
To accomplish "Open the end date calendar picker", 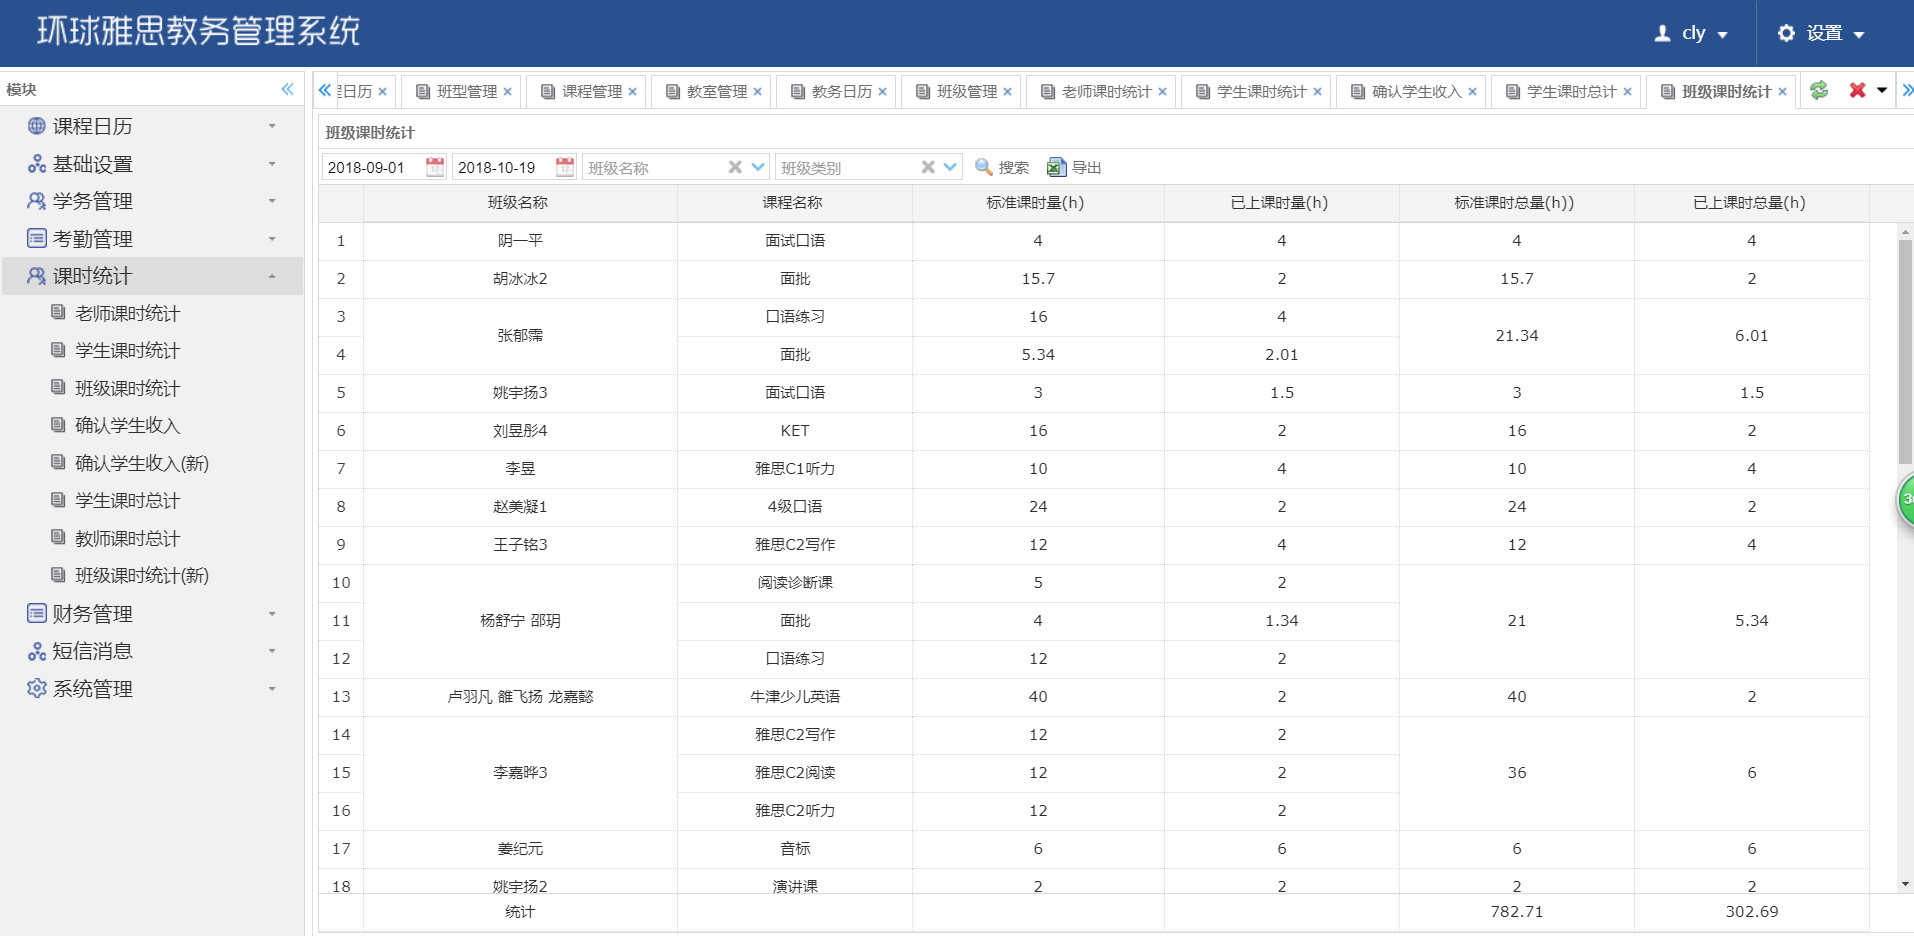I will (x=565, y=167).
